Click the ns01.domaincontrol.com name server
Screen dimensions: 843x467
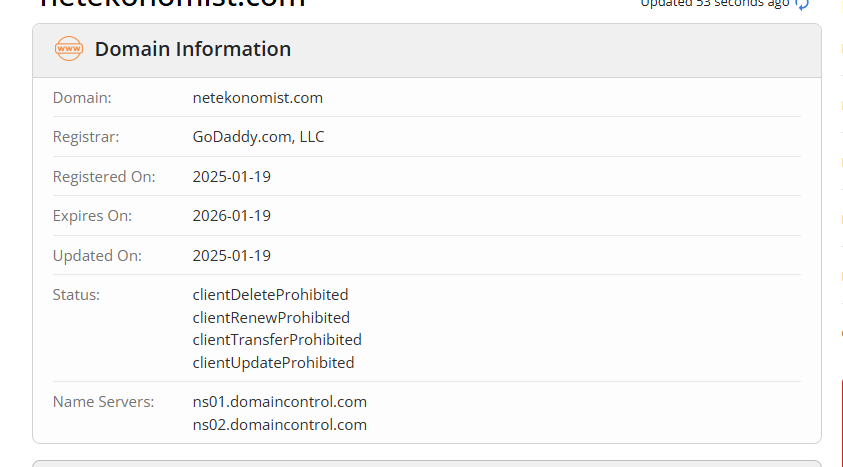pyautogui.click(x=280, y=401)
